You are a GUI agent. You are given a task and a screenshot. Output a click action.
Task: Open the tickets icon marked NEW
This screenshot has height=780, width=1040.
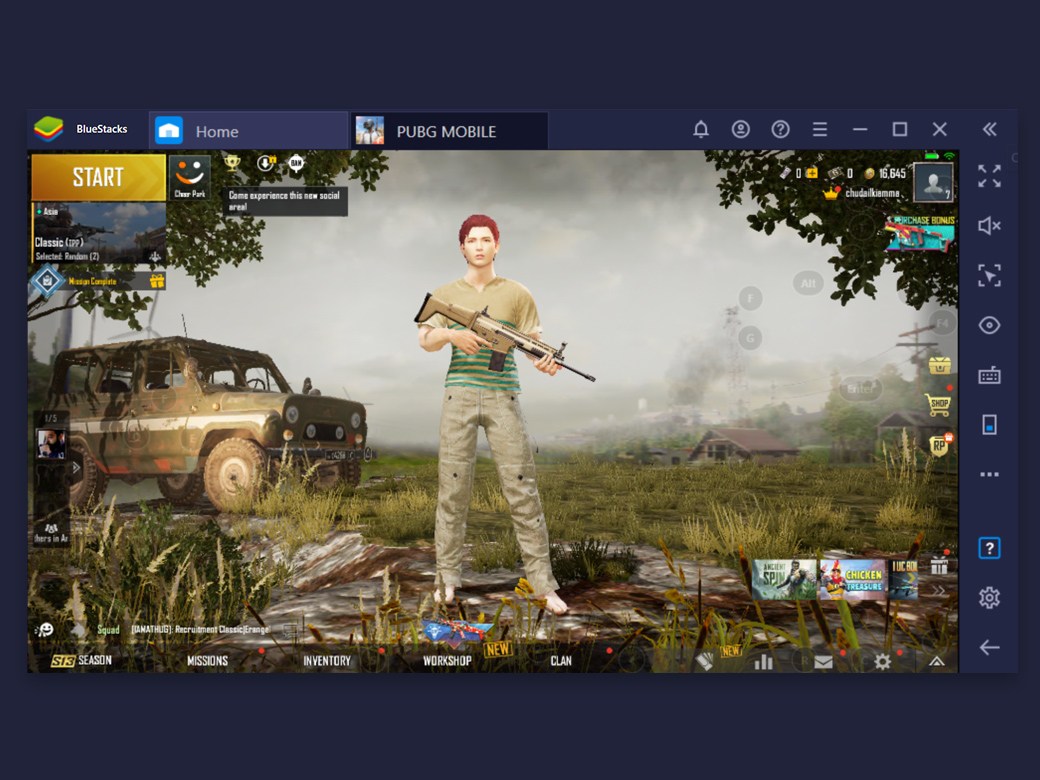(x=705, y=661)
